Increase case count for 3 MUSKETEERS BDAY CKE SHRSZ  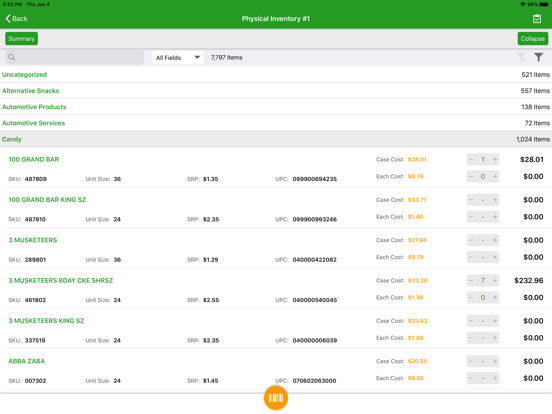tap(495, 281)
